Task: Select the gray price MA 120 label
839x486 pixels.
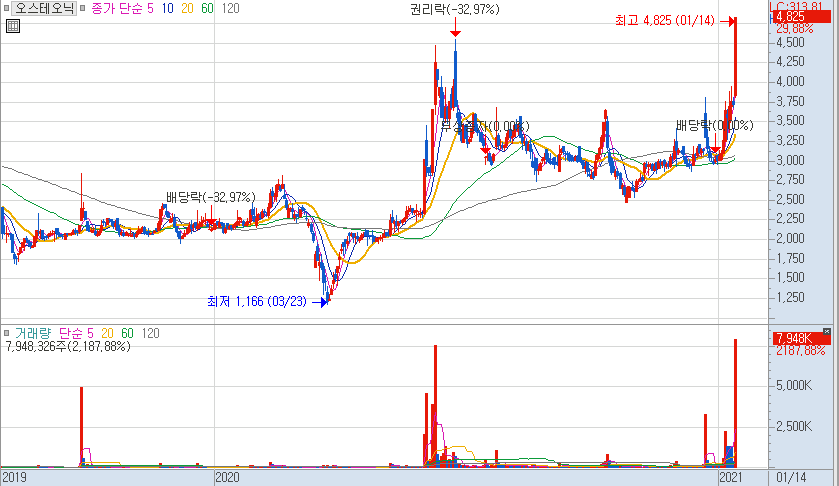Action: [231, 8]
